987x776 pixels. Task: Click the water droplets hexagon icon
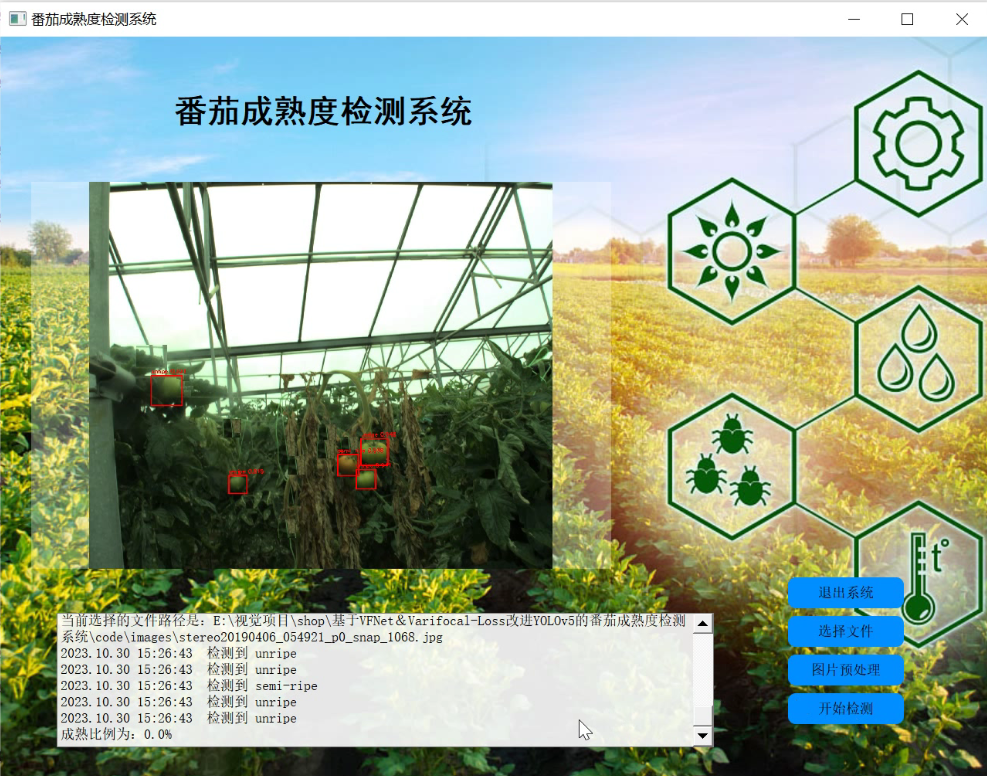pos(918,359)
